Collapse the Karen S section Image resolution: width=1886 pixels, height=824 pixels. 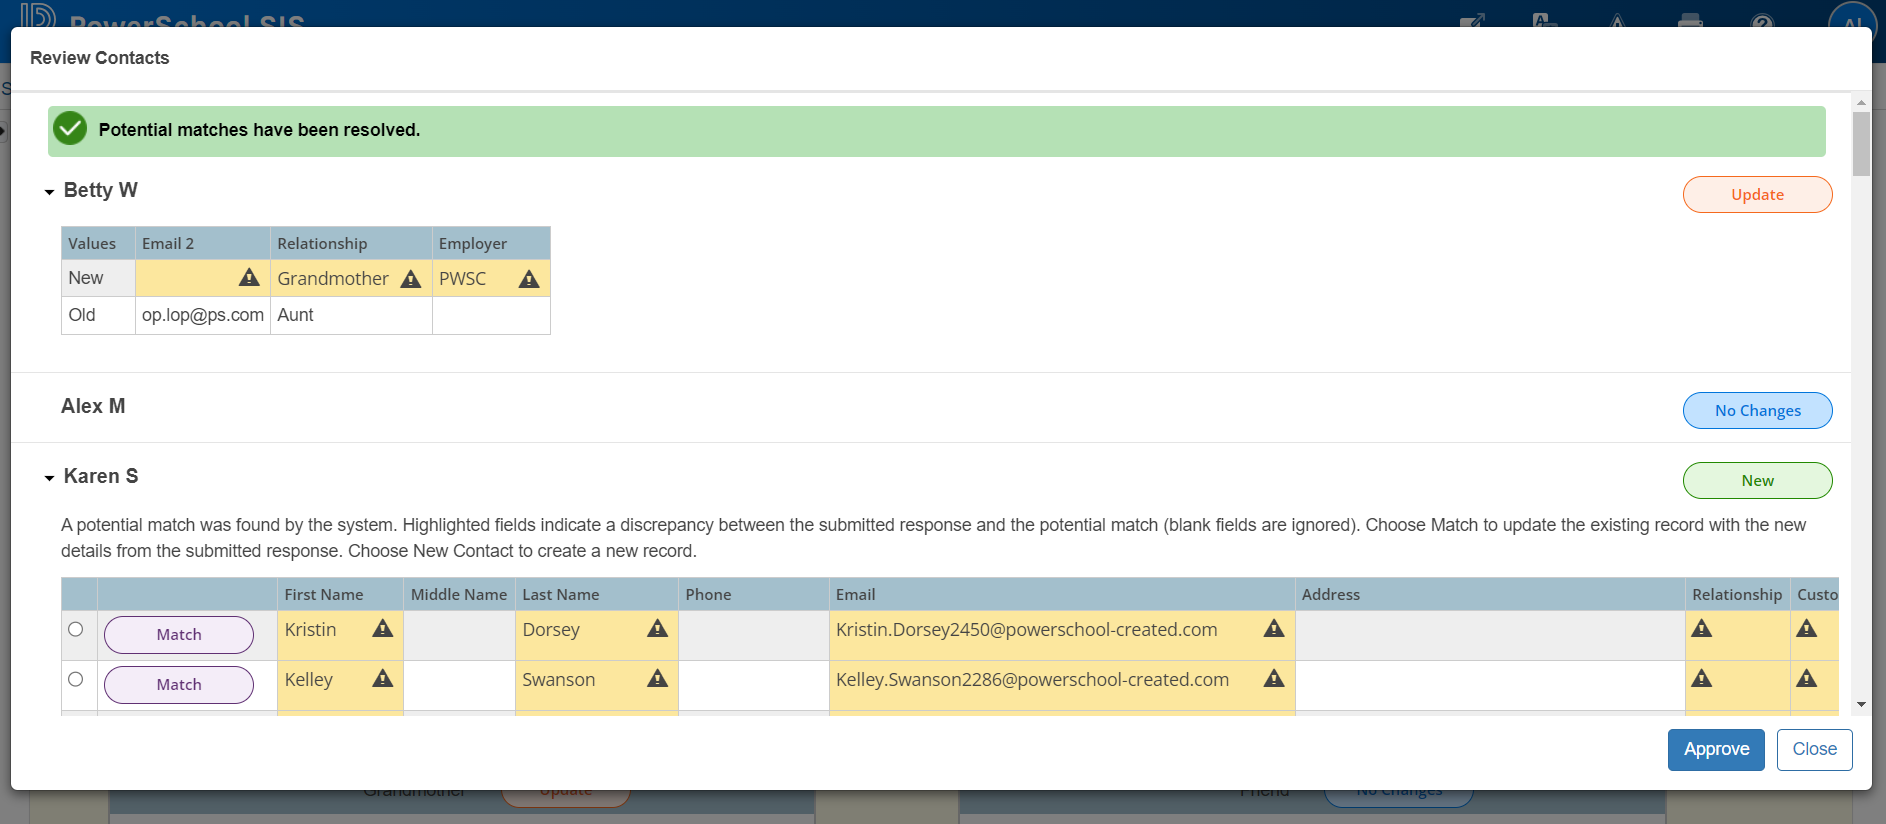49,478
